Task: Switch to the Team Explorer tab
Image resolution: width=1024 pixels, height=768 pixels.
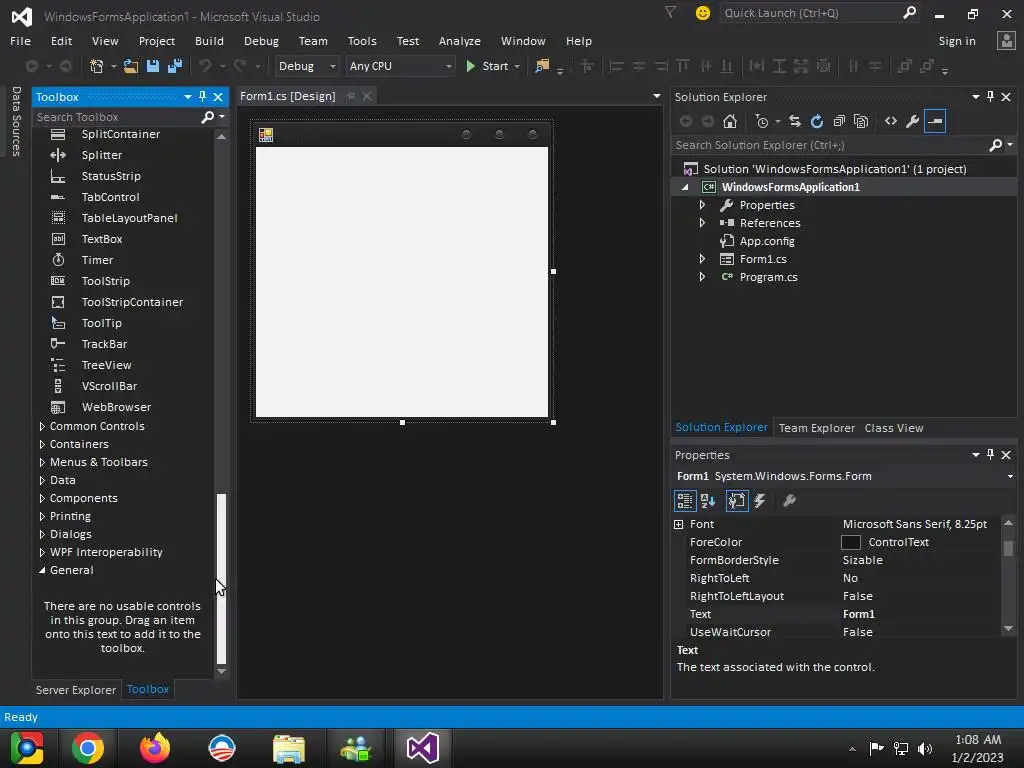Action: [816, 428]
